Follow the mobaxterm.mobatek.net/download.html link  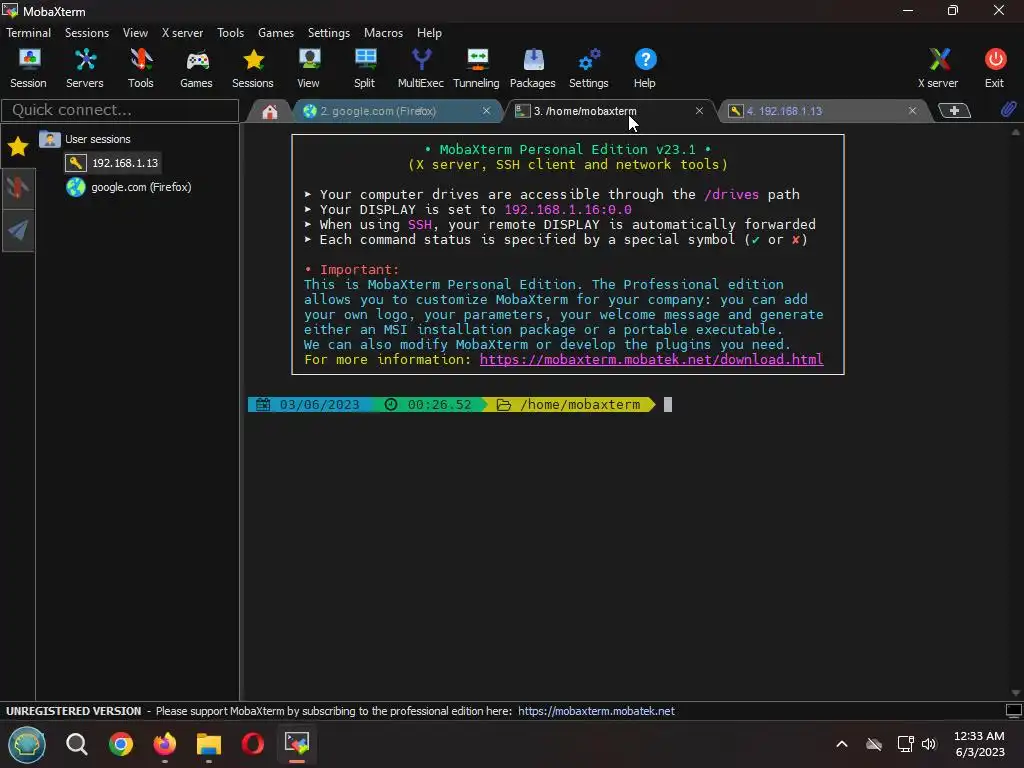pos(651,360)
